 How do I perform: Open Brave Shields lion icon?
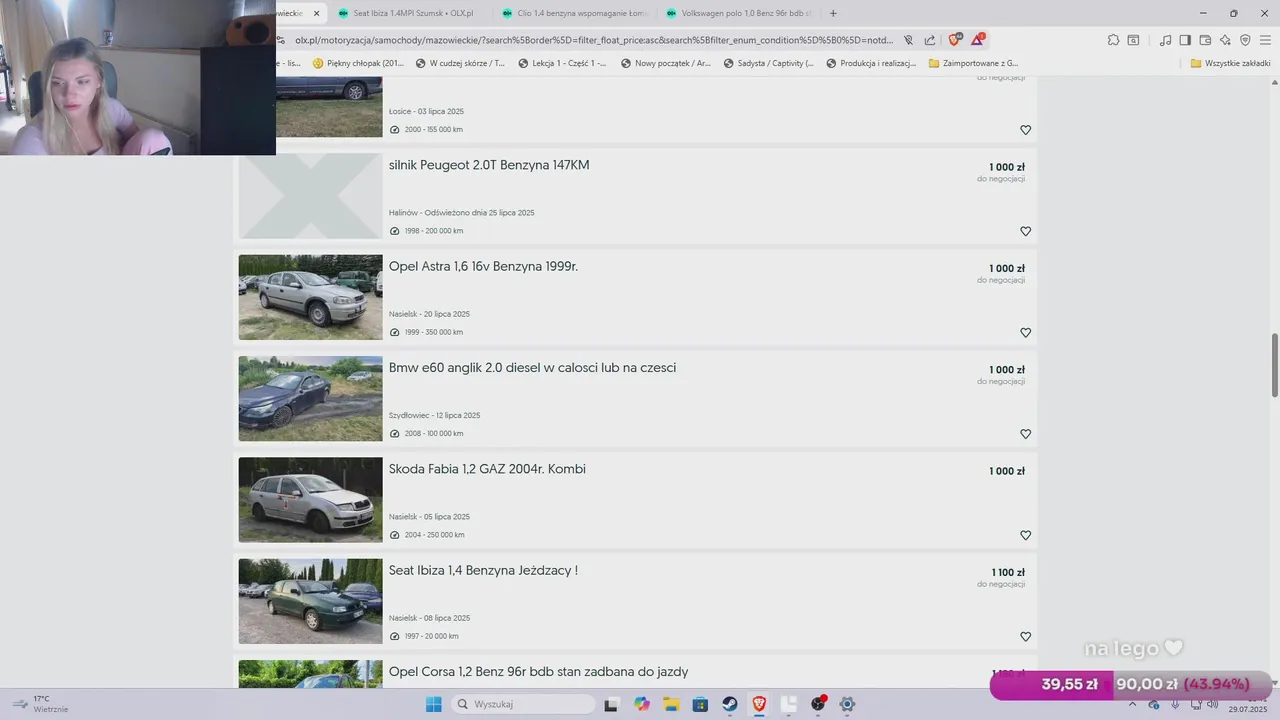click(954, 40)
